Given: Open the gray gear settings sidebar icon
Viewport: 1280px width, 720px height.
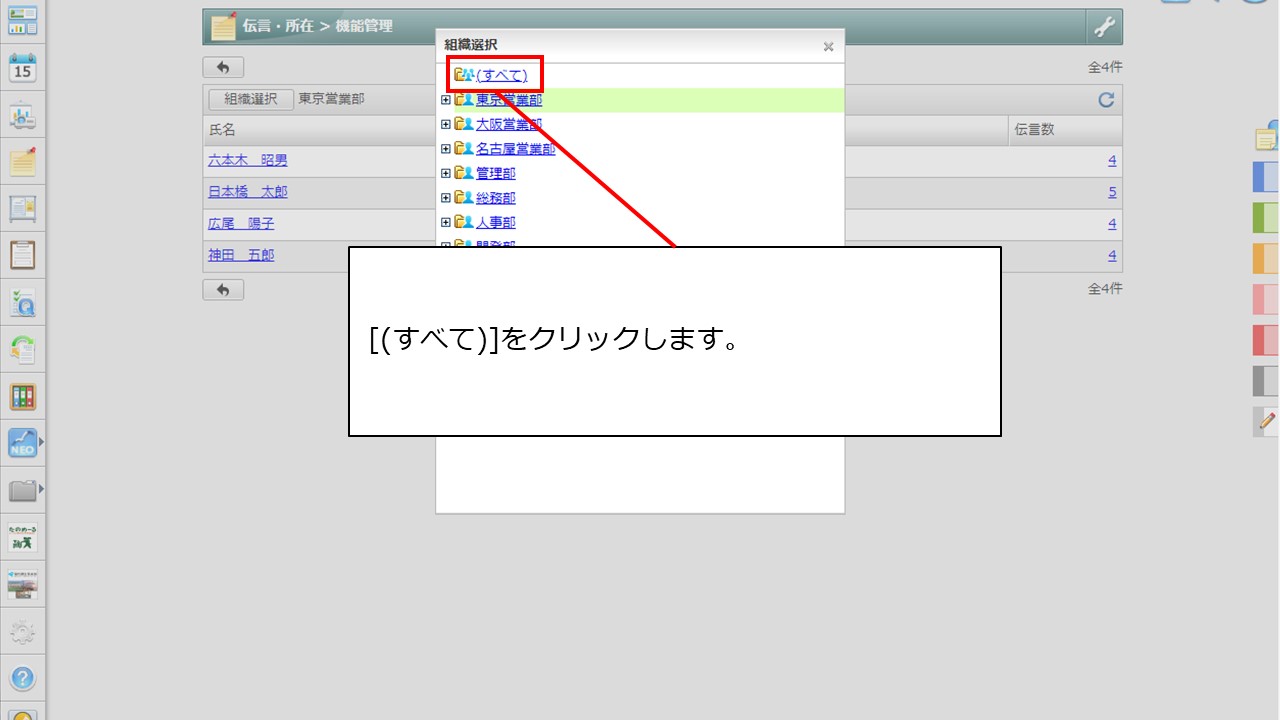Looking at the screenshot, I should coord(22,632).
